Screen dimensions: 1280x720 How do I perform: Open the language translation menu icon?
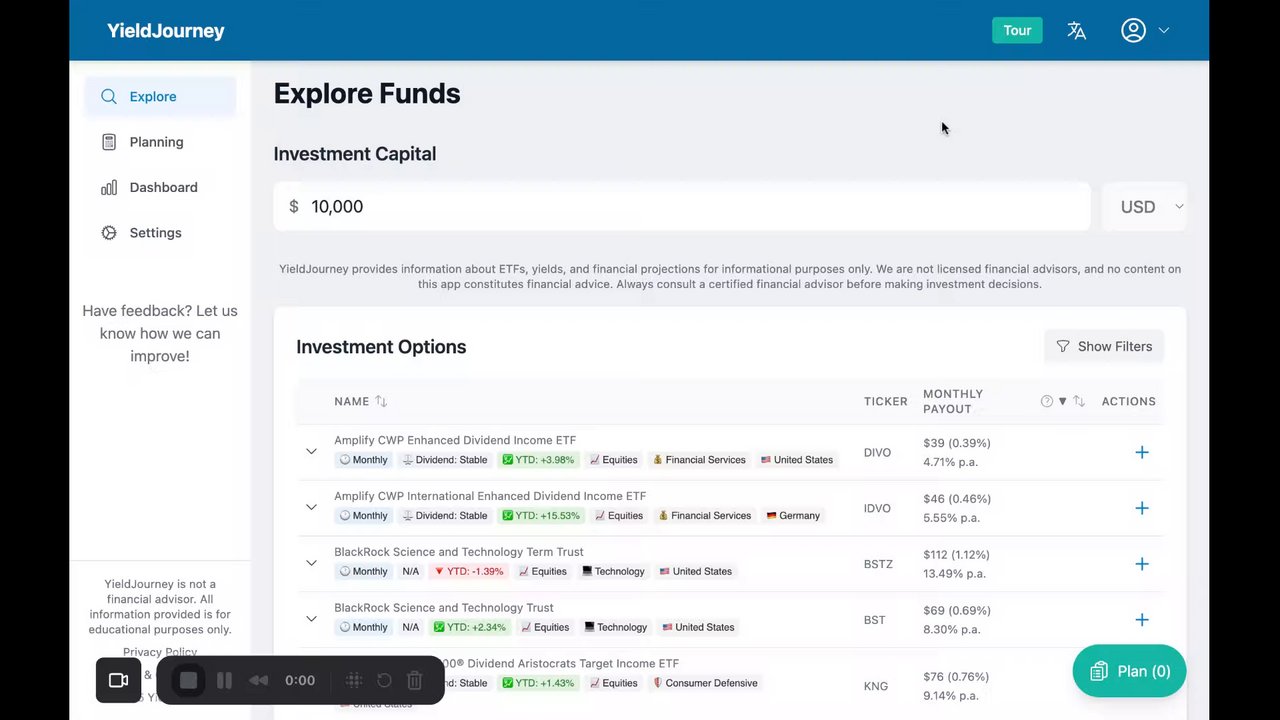click(1076, 30)
